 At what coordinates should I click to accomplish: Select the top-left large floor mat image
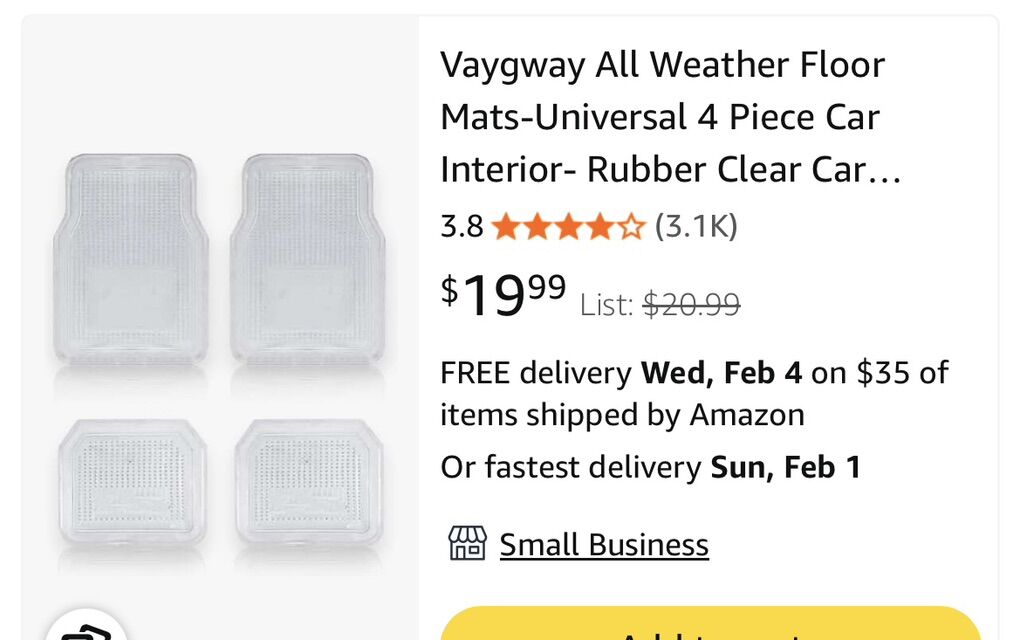point(131,258)
